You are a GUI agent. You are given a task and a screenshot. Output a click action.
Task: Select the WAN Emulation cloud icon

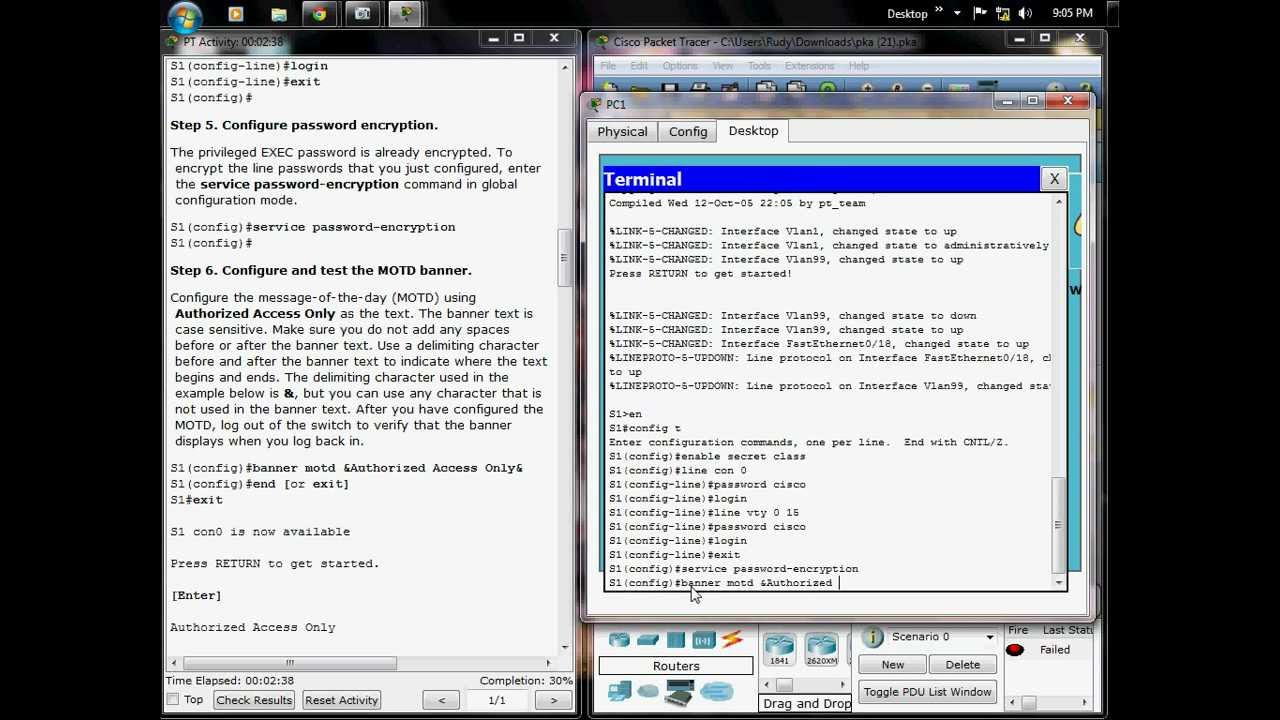(648, 691)
